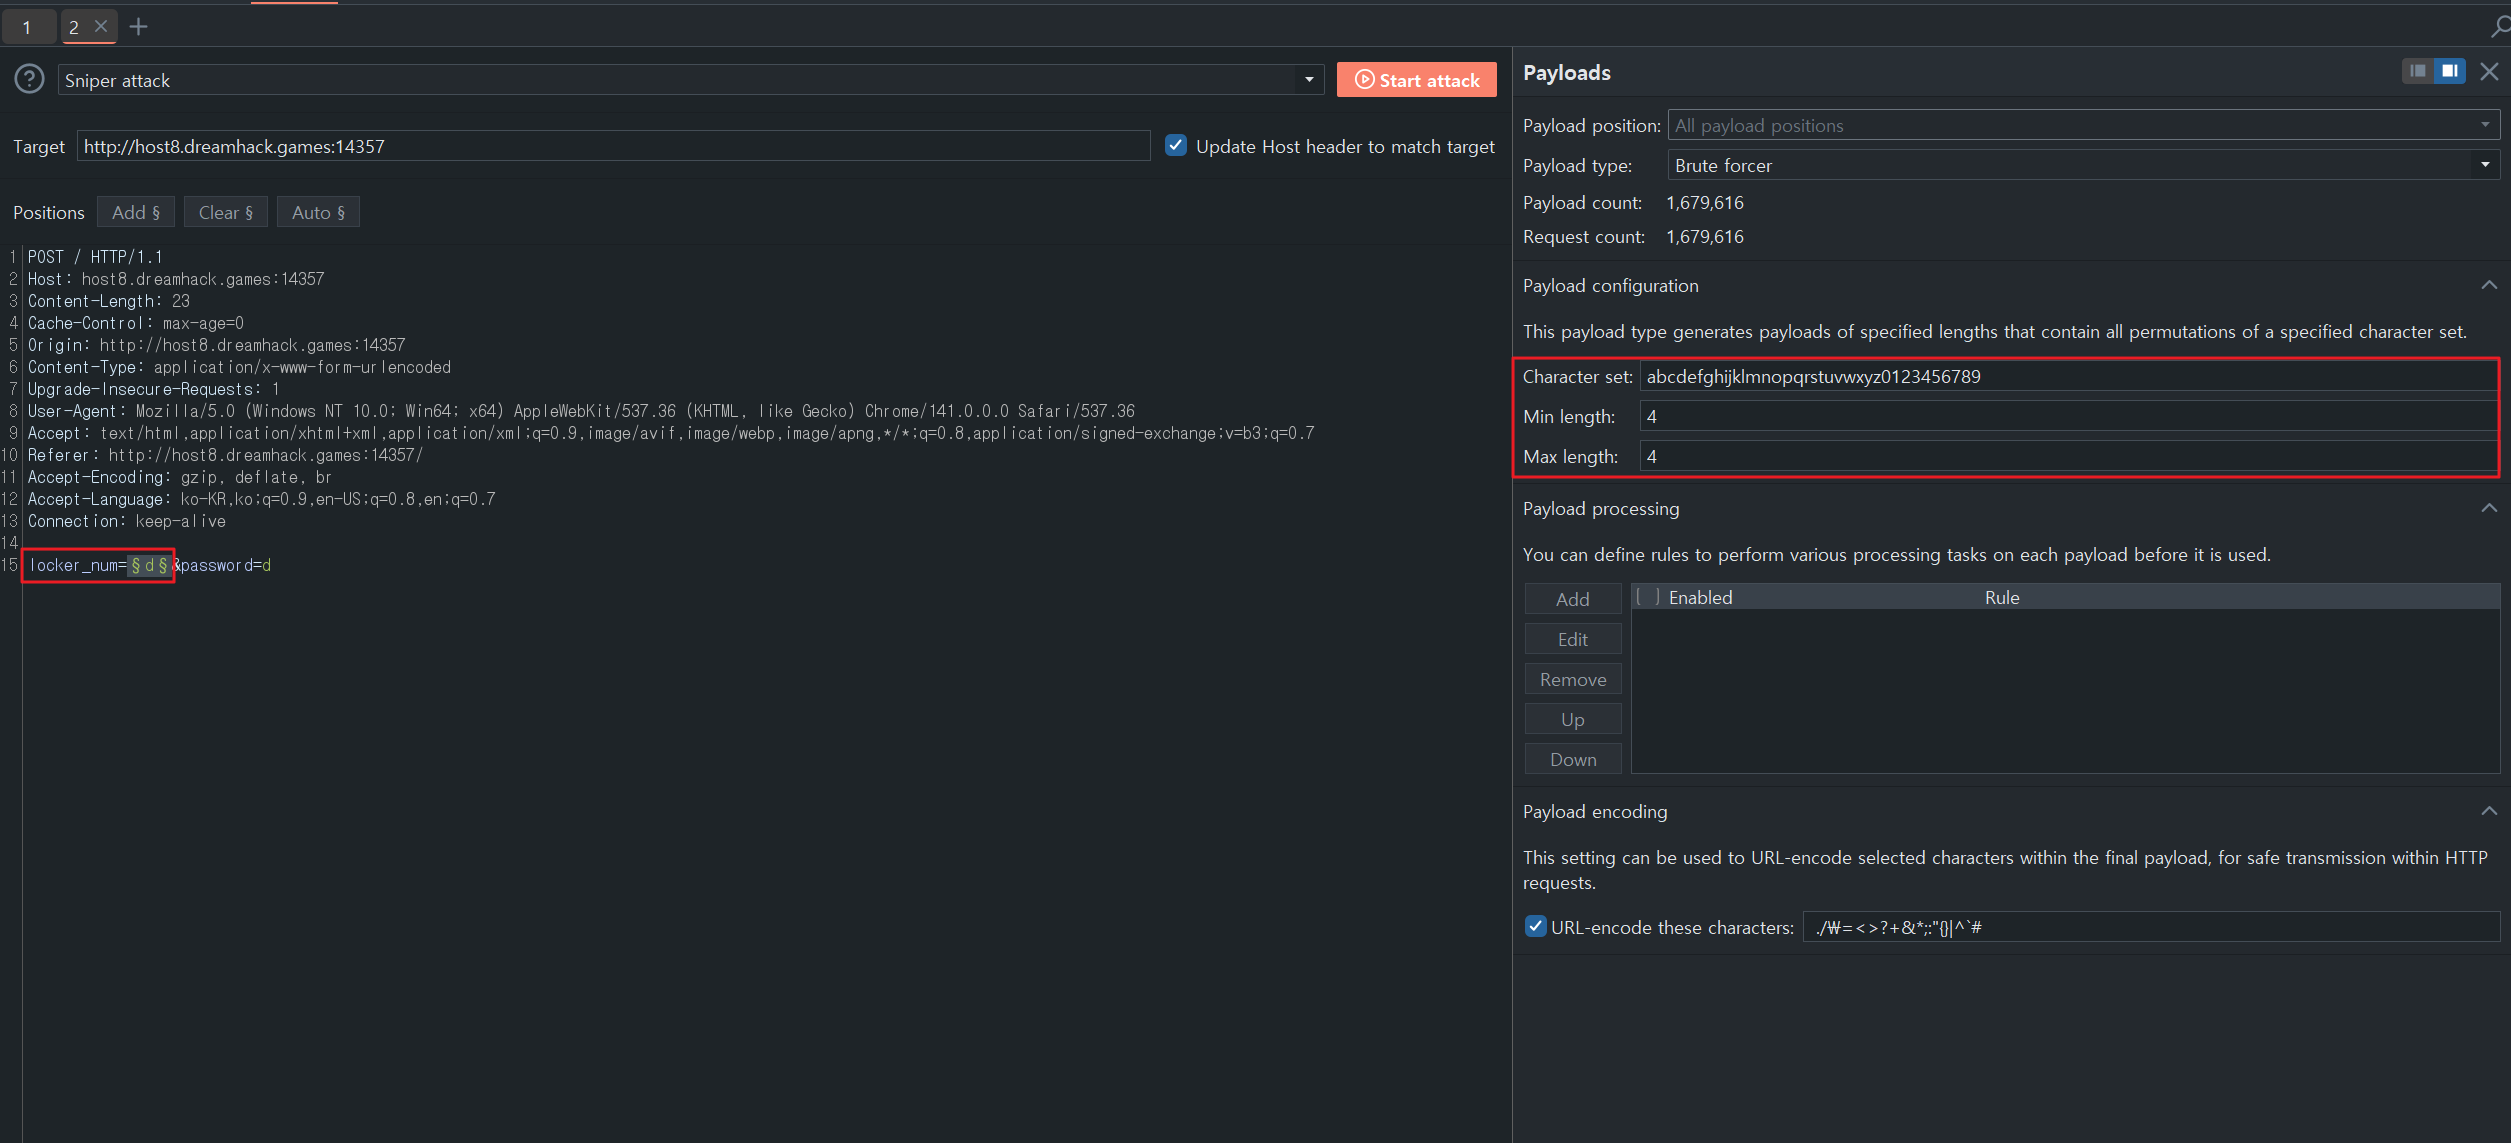Click the Start attack button
Viewport: 2511px width, 1143px height.
[x=1416, y=80]
